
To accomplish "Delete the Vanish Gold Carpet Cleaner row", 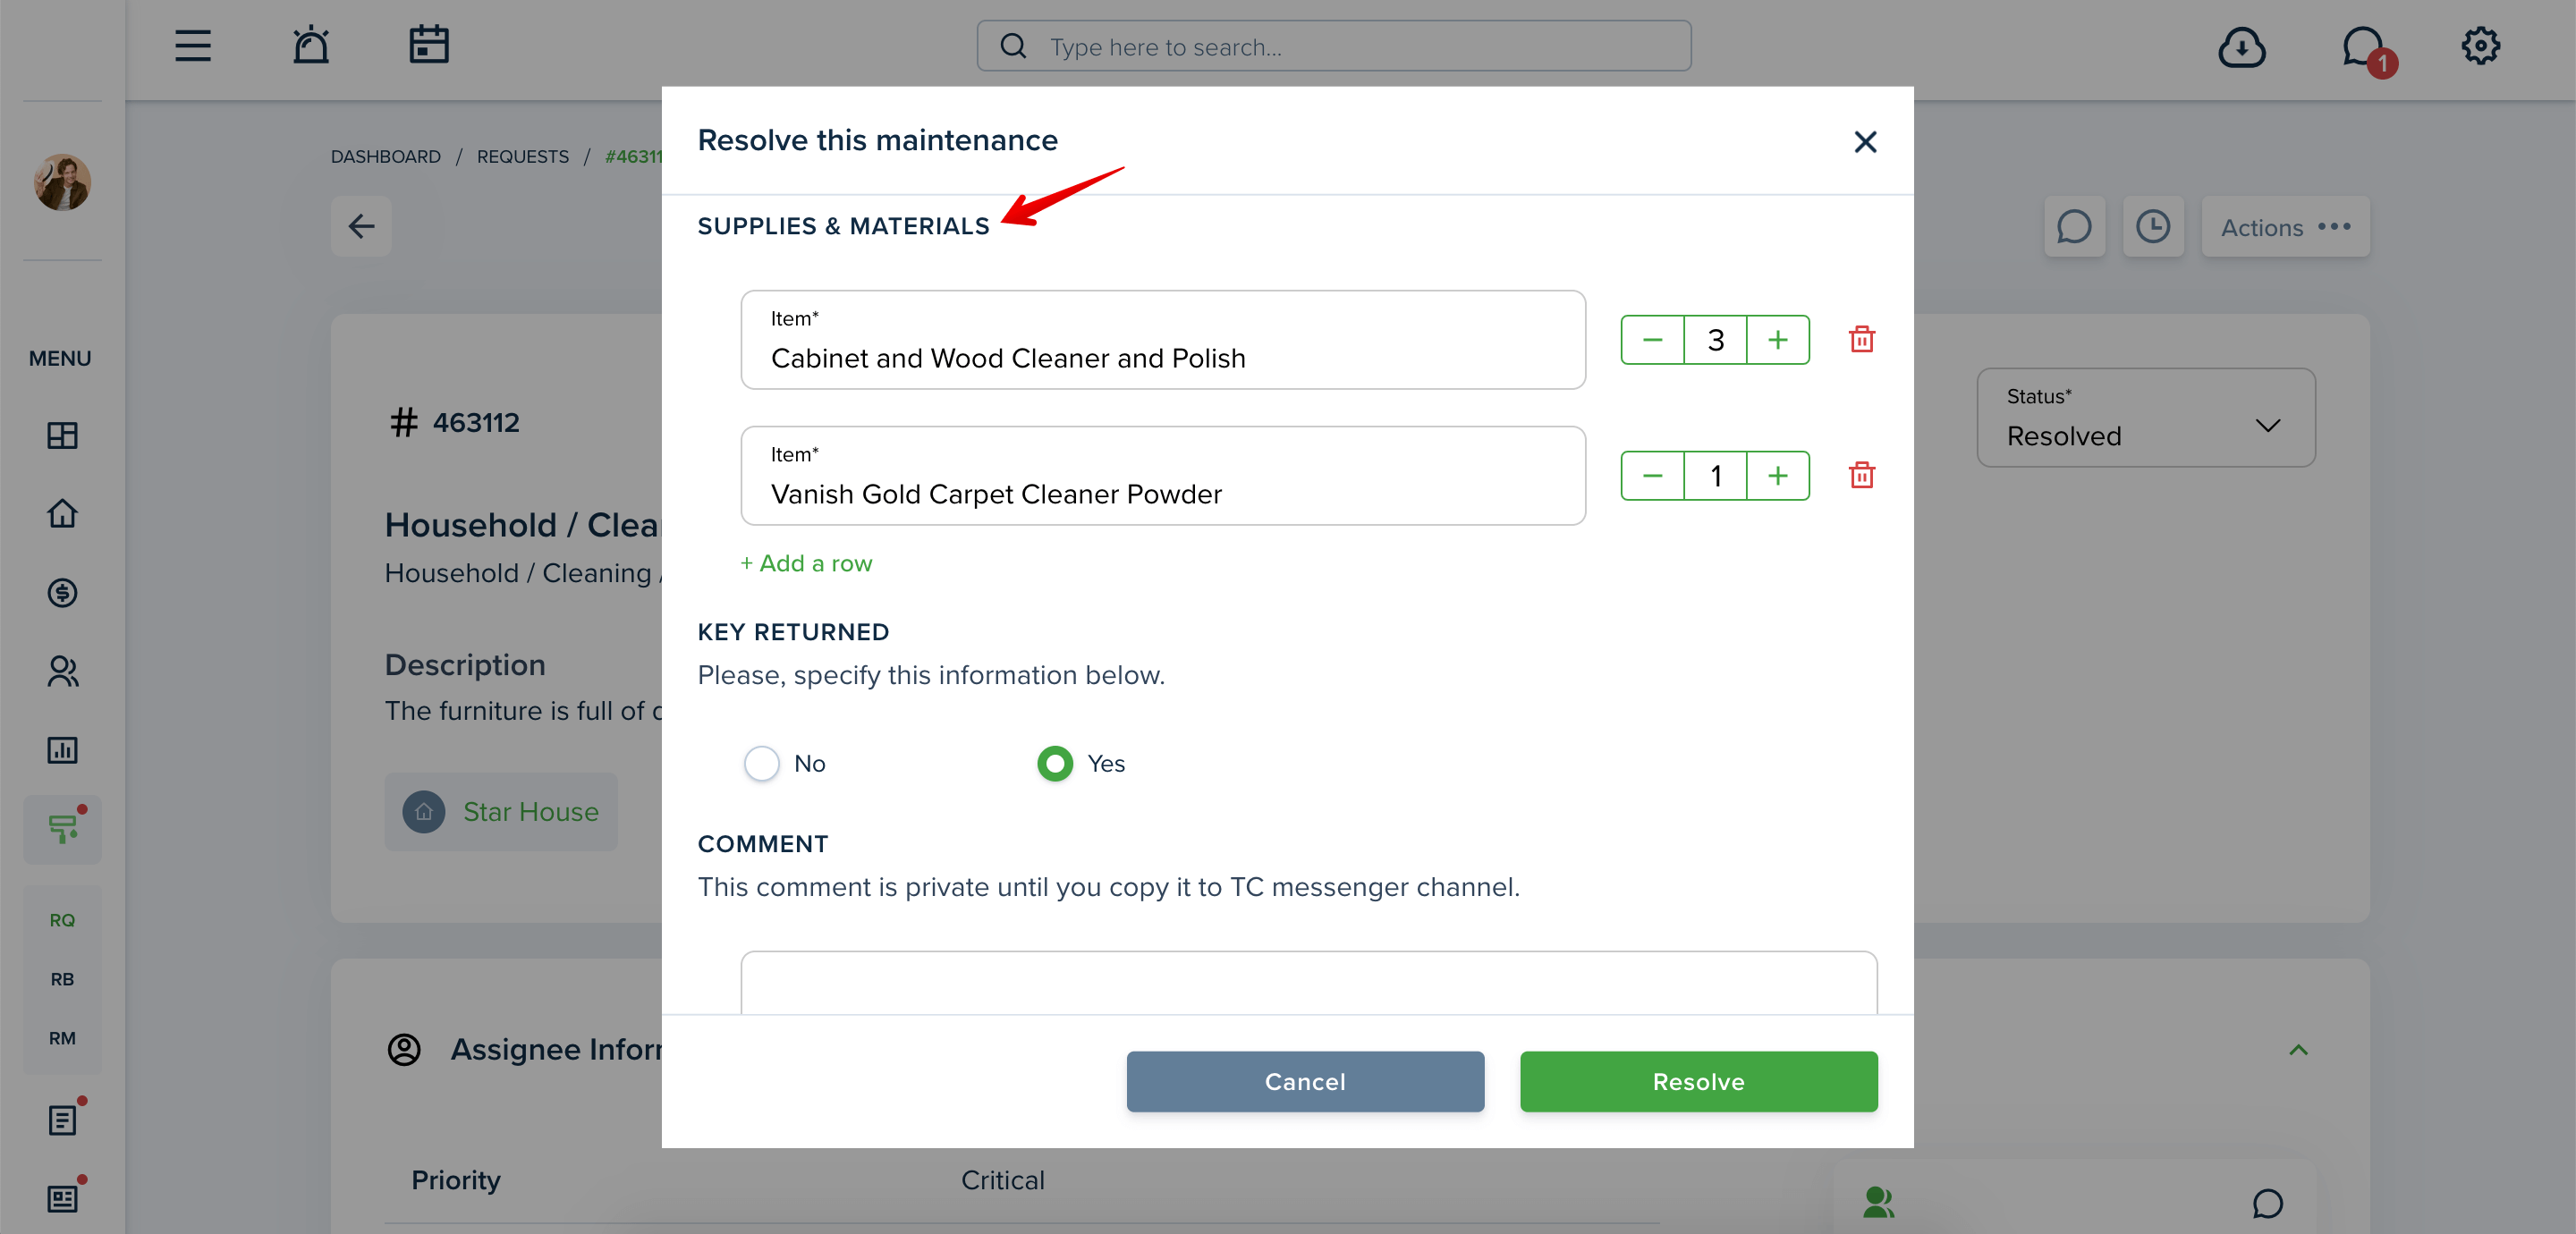I will [1861, 475].
